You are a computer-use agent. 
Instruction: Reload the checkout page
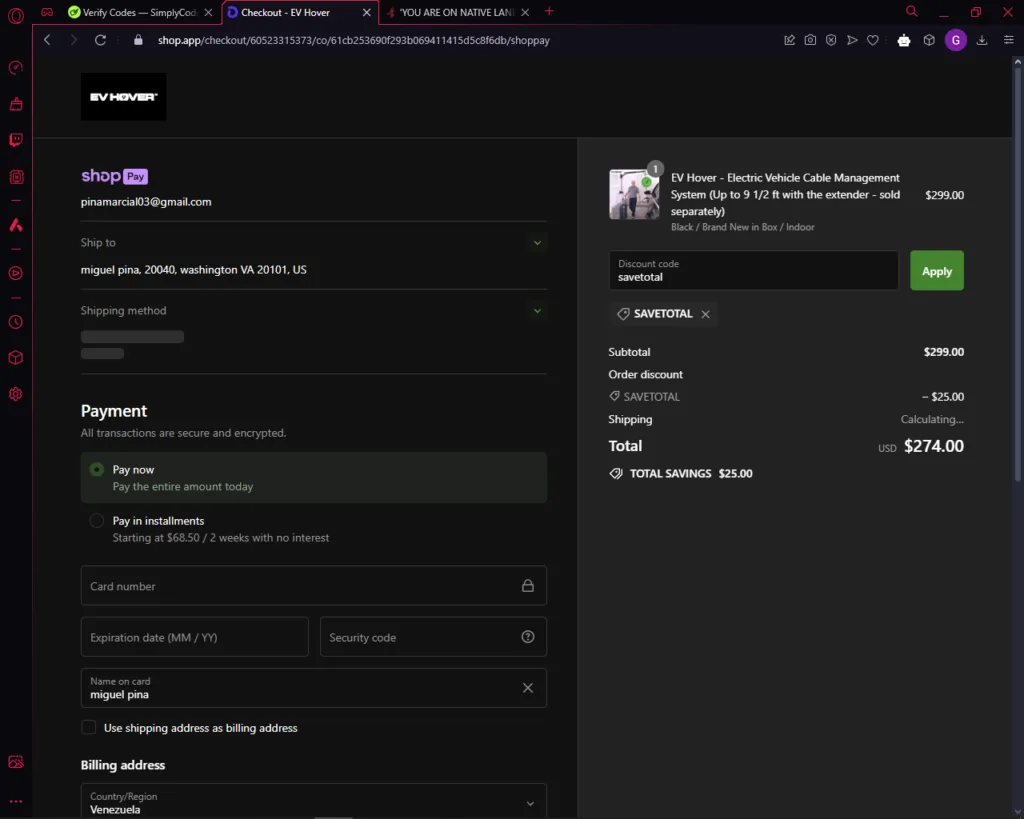pyautogui.click(x=100, y=40)
